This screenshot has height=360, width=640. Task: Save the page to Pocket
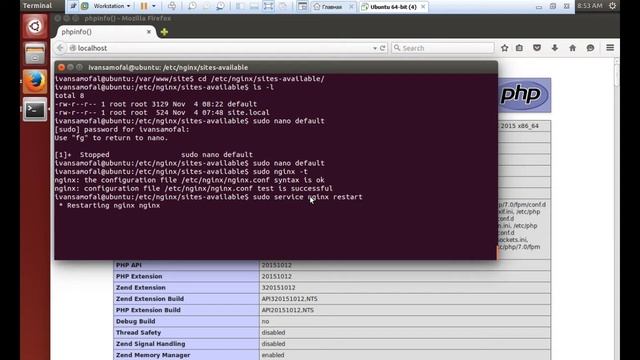pyautogui.click(x=537, y=48)
